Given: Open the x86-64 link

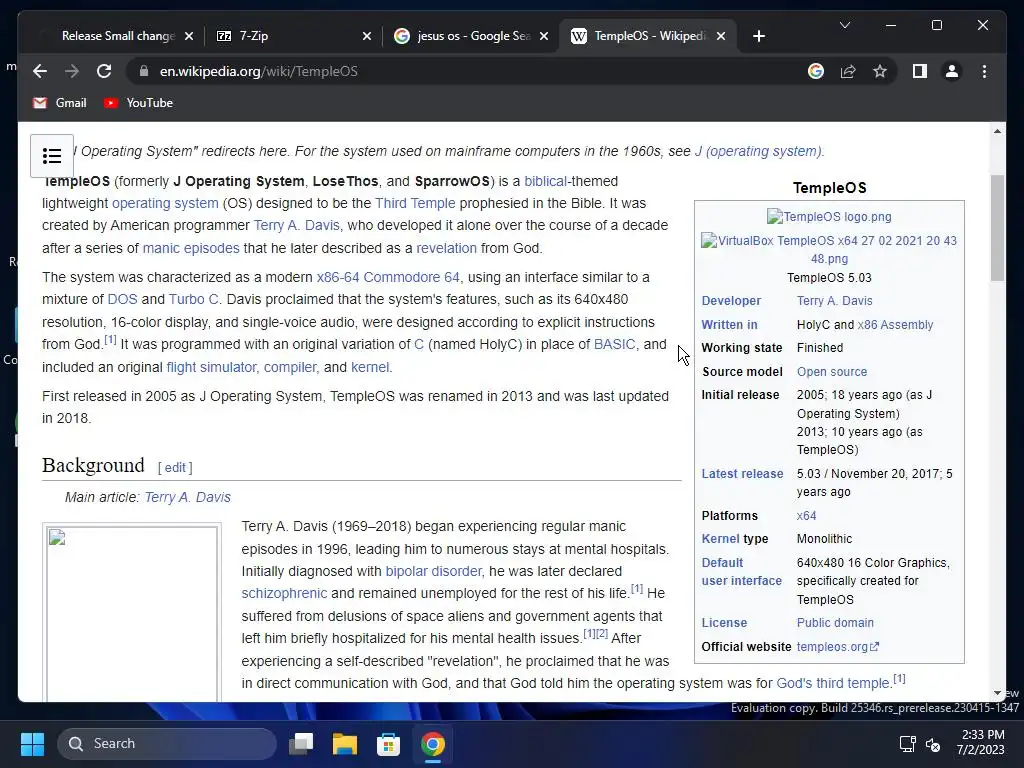Looking at the screenshot, I should [338, 277].
